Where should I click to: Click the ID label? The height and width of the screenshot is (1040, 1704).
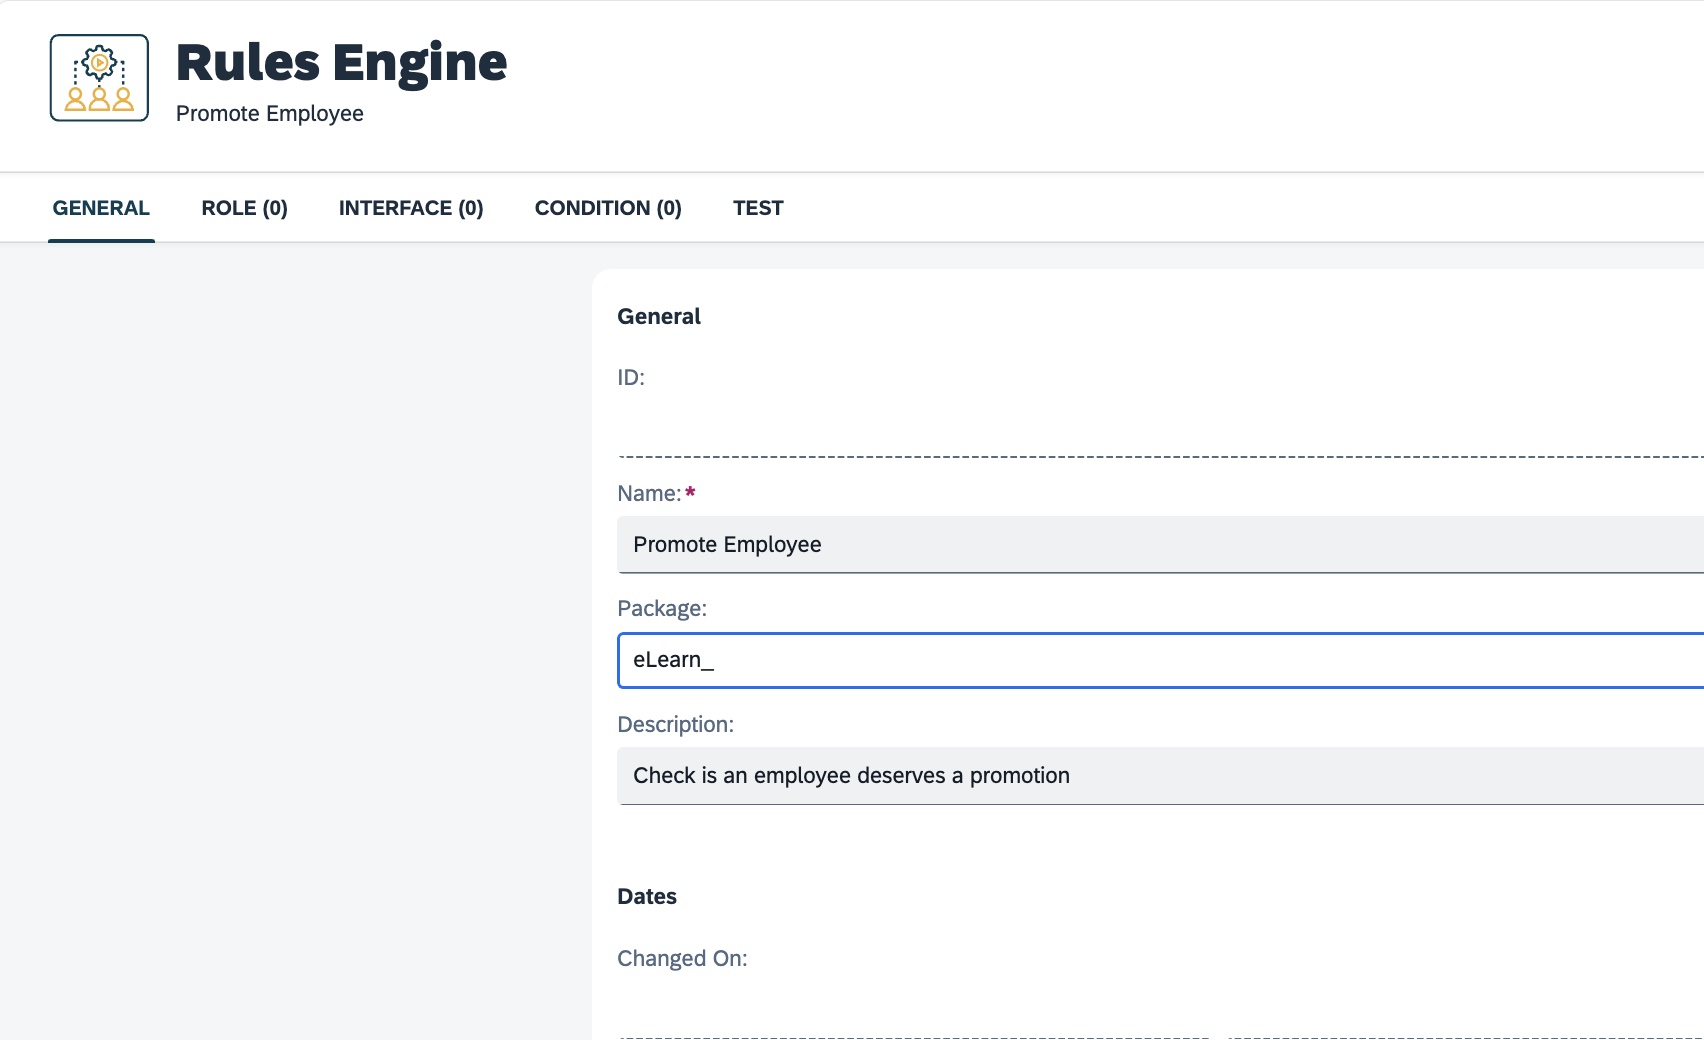631,378
